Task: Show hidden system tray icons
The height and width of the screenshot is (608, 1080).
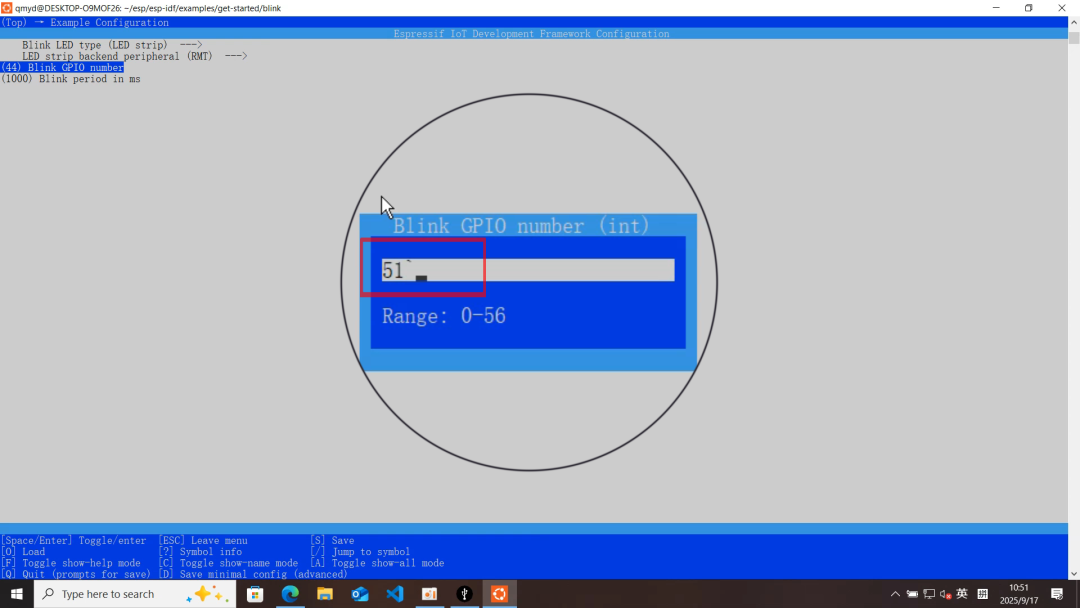Action: pos(895,594)
